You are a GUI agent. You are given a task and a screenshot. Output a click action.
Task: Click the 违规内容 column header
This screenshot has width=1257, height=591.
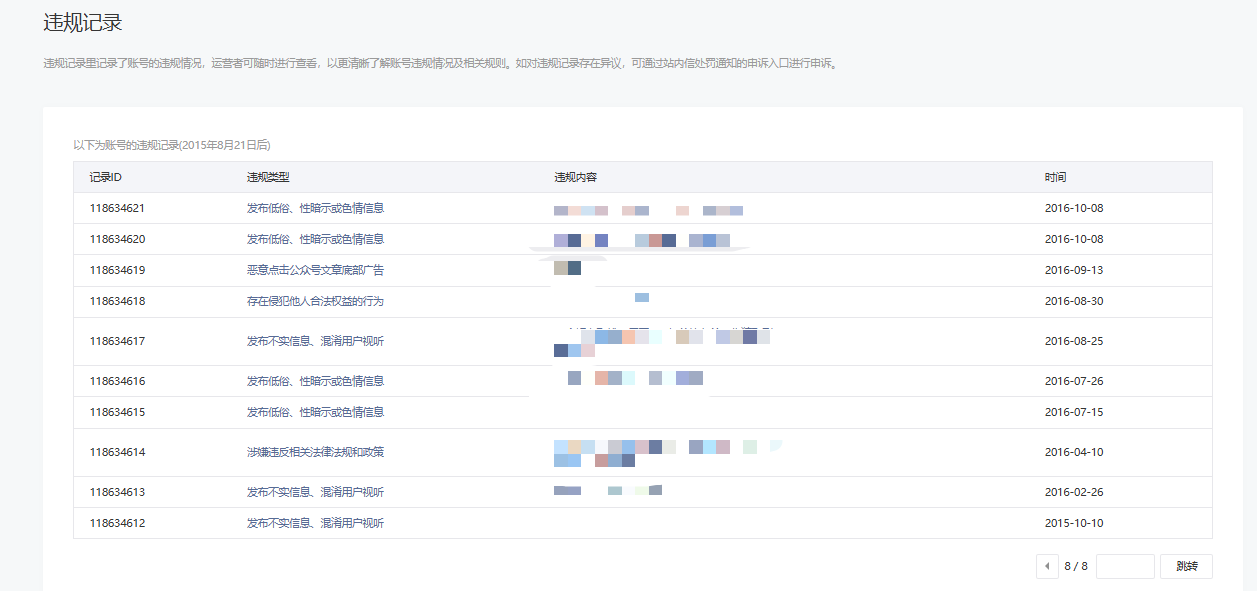[x=575, y=177]
